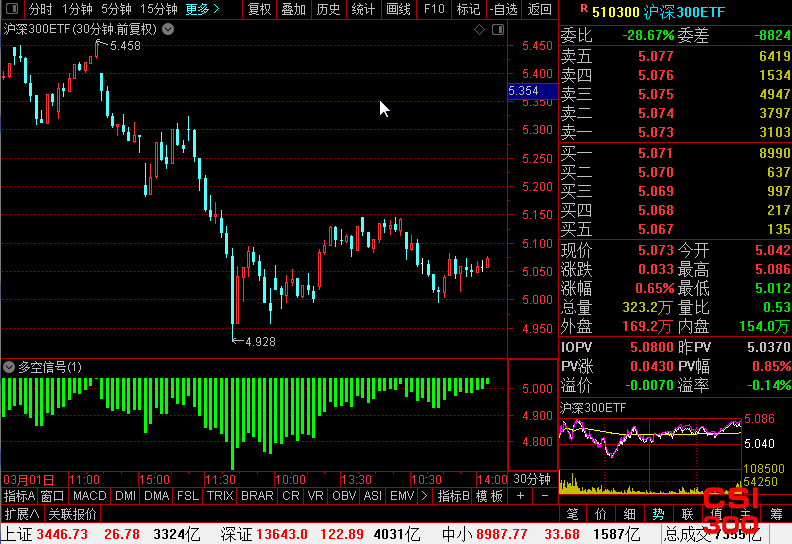Select the 1分钟 period
This screenshot has height=544, width=792.
click(77, 9)
